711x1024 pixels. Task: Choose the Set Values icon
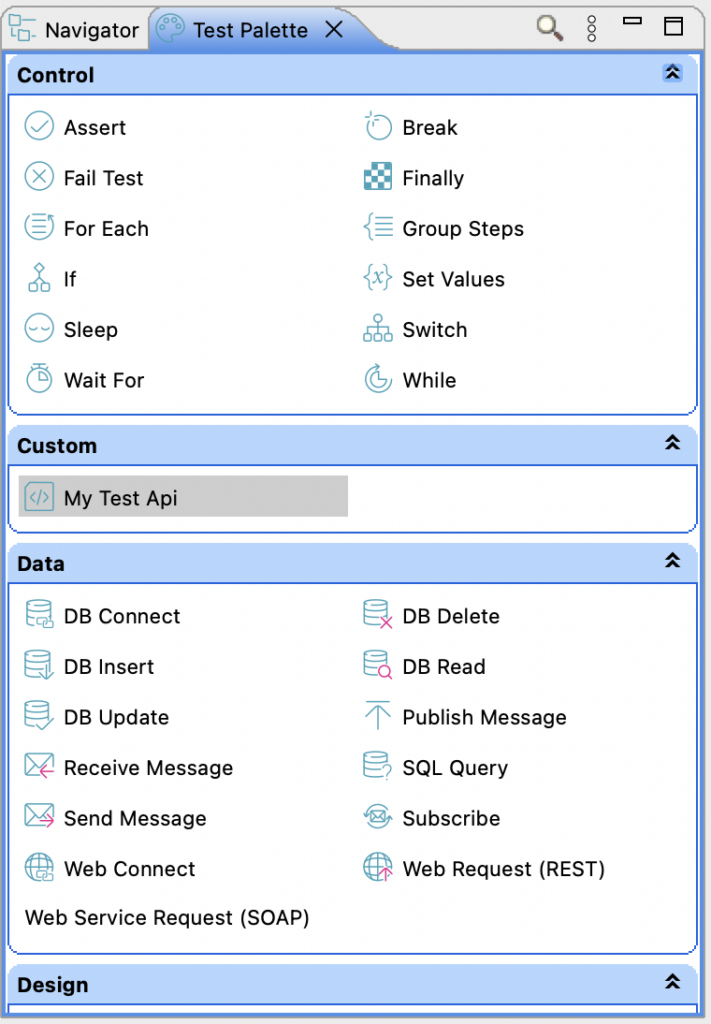(x=377, y=278)
